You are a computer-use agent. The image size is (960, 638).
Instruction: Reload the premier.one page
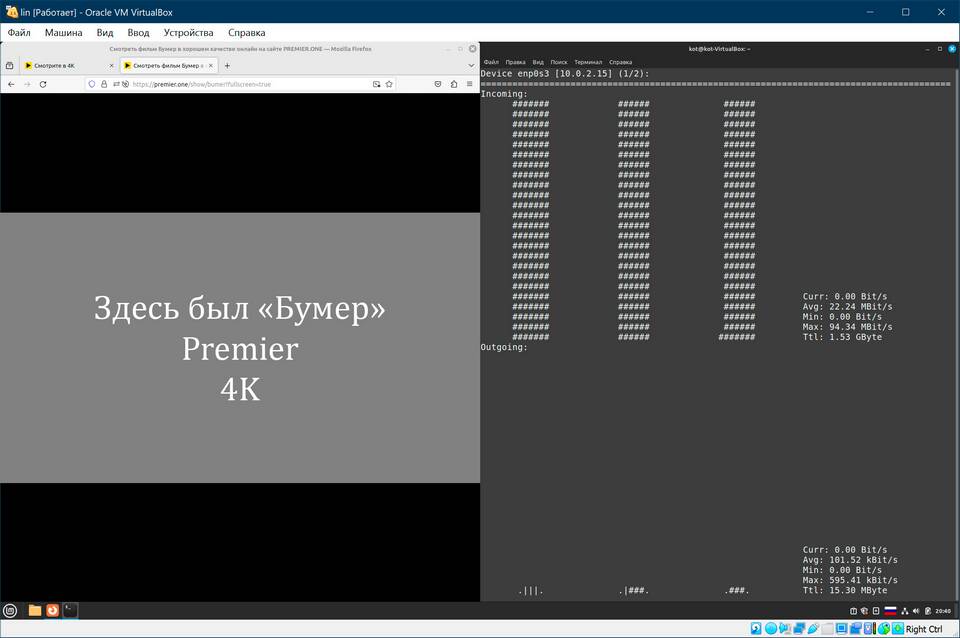43,84
